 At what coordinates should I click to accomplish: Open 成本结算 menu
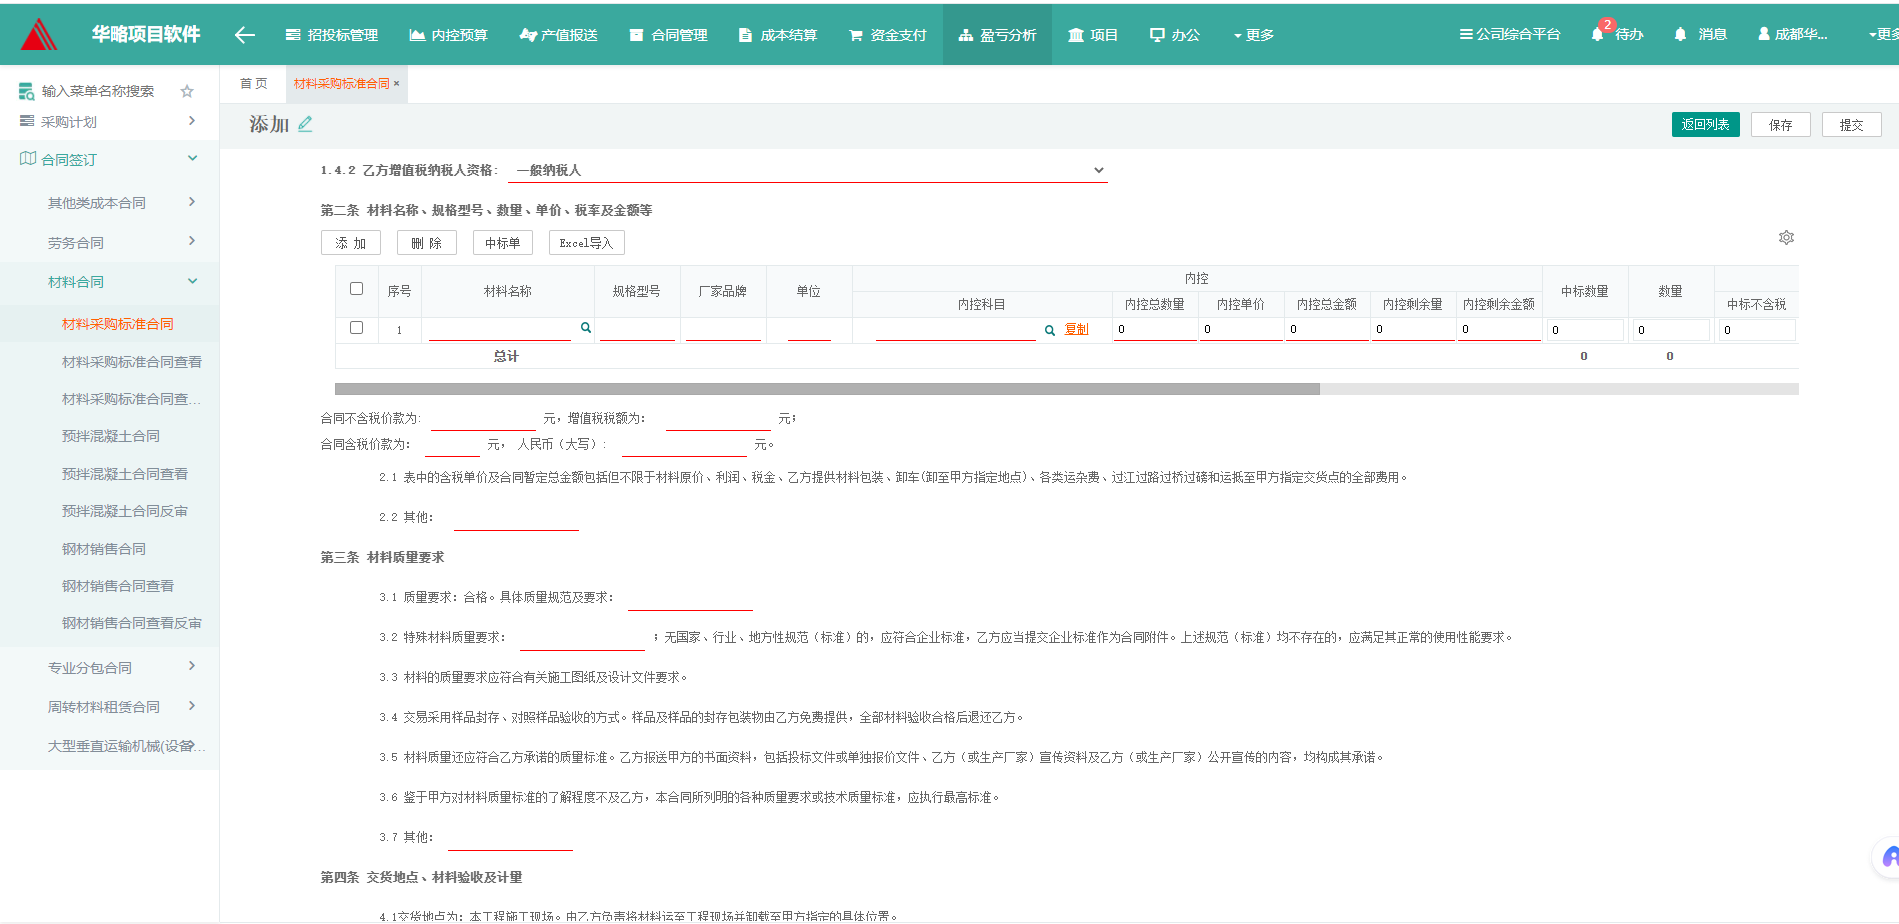click(x=778, y=35)
